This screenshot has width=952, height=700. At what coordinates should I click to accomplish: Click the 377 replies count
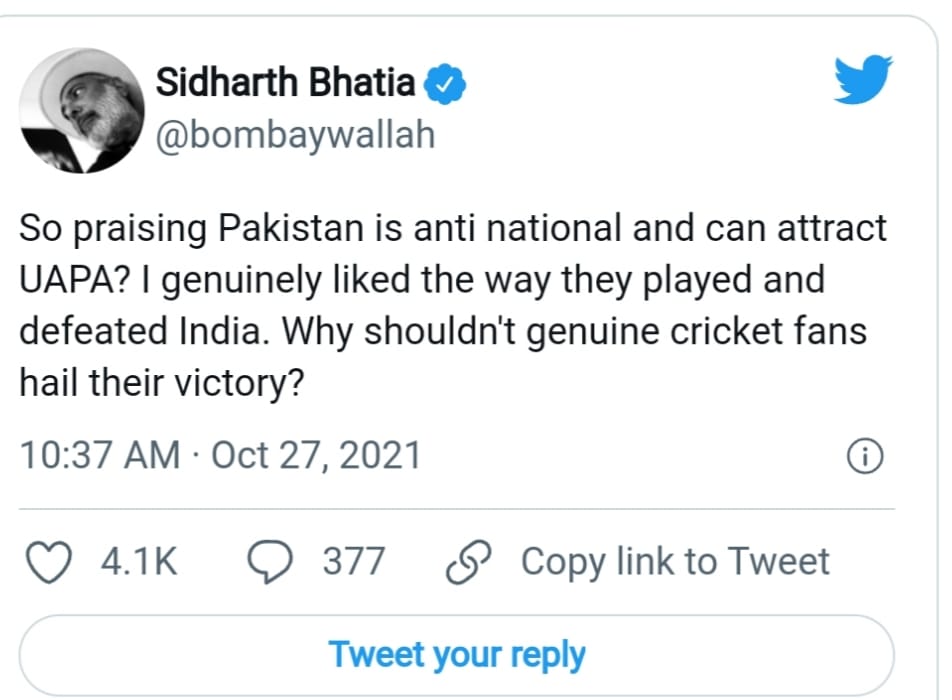coord(353,562)
